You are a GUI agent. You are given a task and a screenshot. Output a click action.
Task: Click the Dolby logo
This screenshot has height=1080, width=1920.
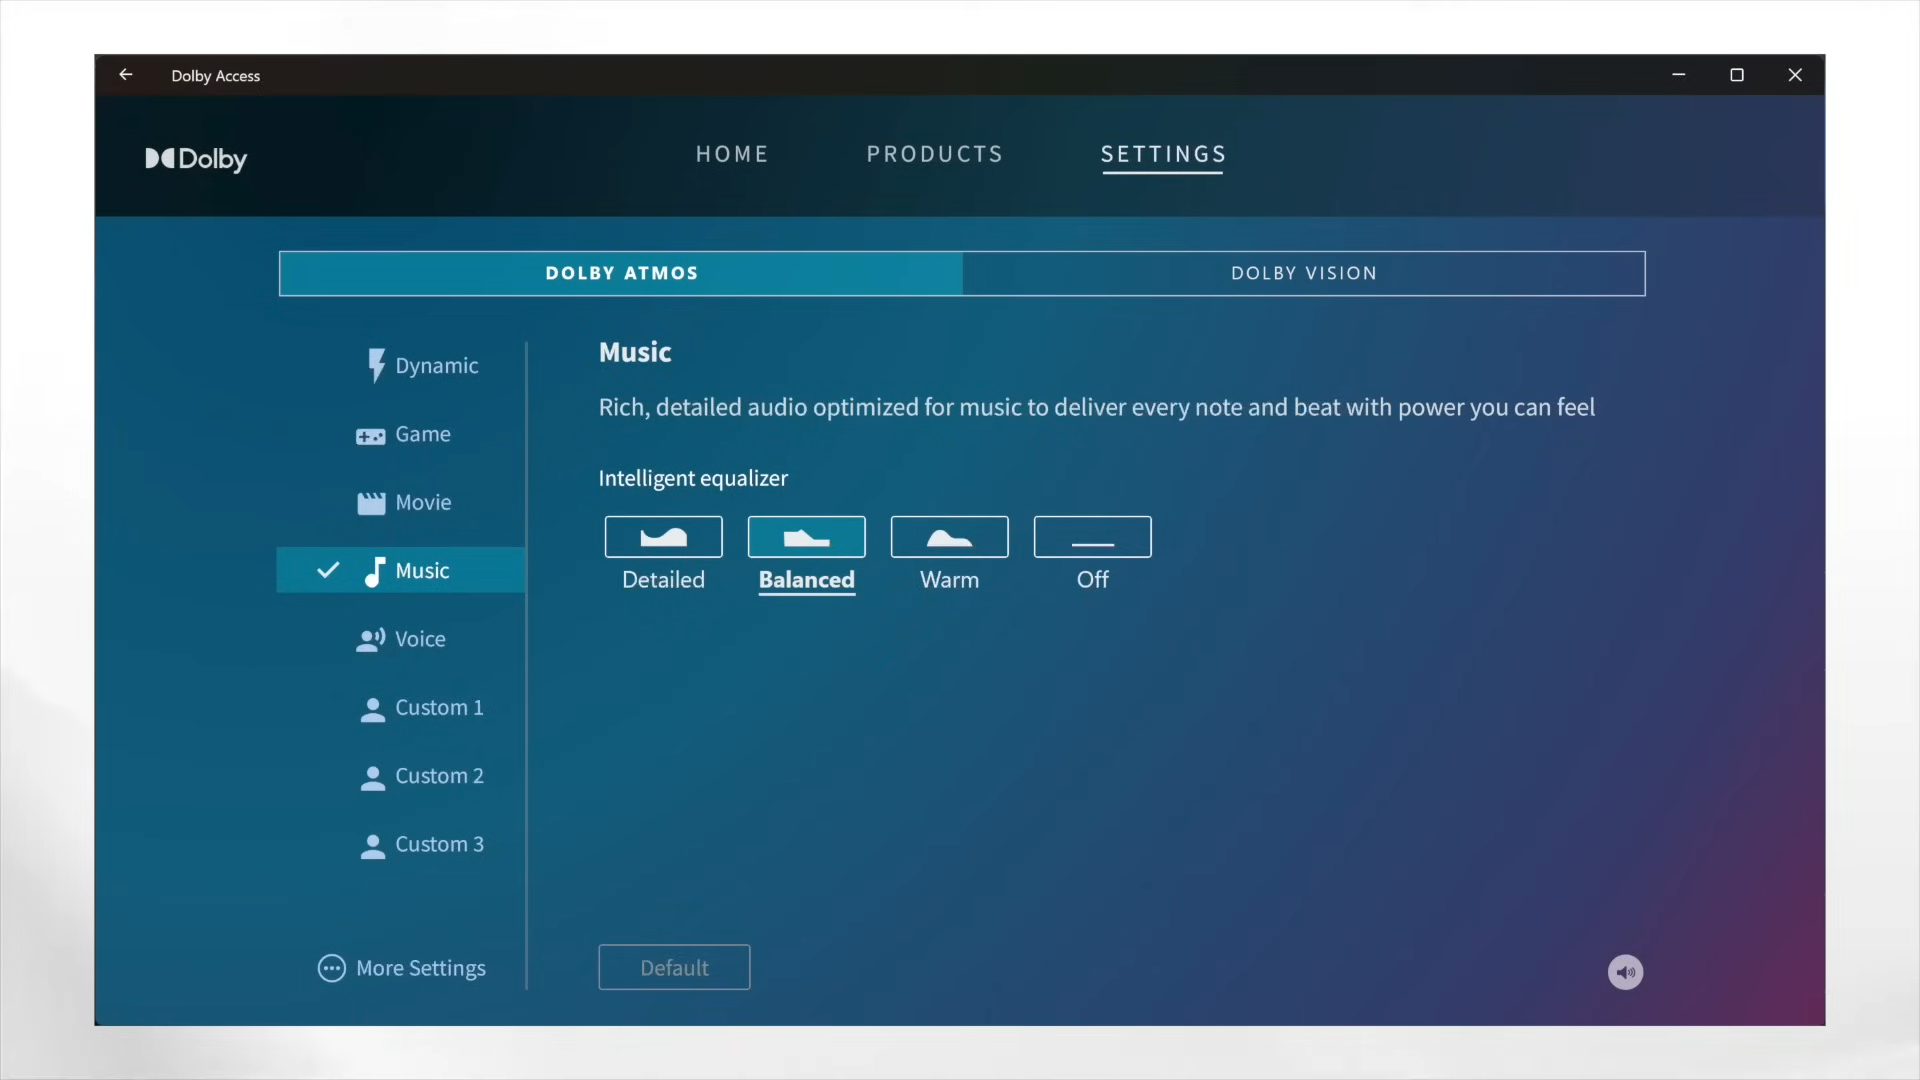pos(196,159)
